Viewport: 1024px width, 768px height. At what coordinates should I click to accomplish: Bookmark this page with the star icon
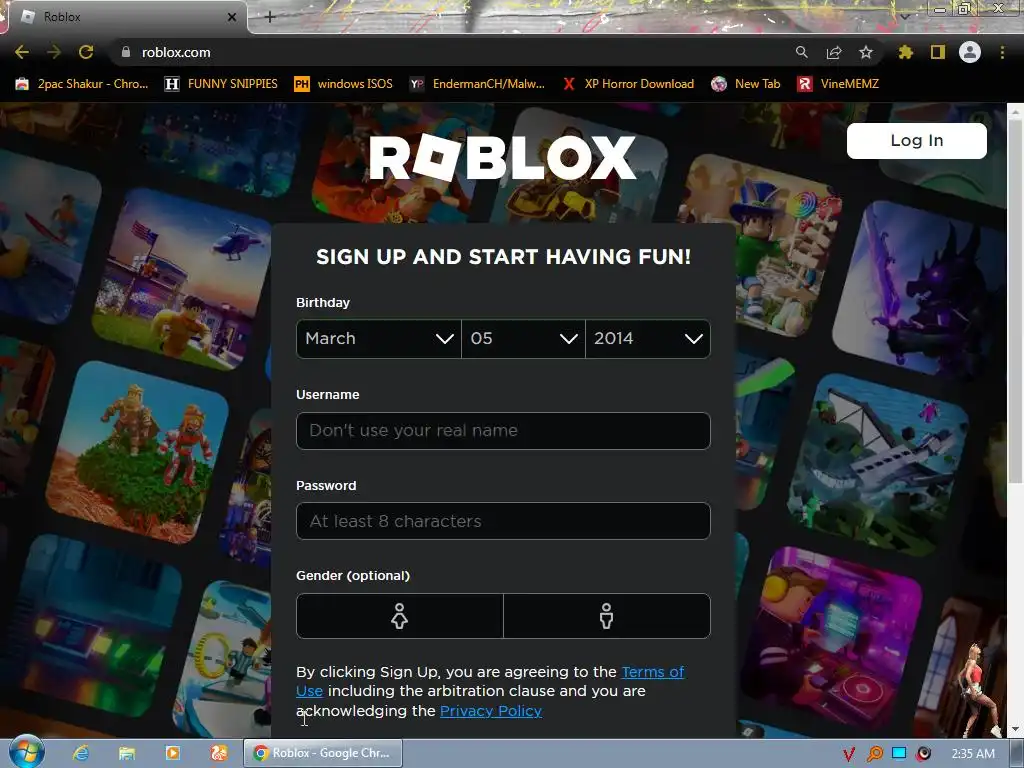point(866,52)
